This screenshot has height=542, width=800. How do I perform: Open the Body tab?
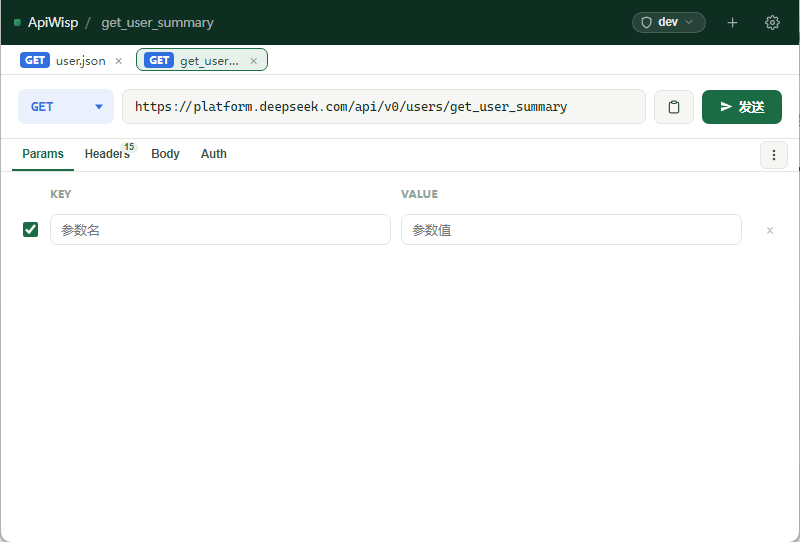click(x=165, y=154)
